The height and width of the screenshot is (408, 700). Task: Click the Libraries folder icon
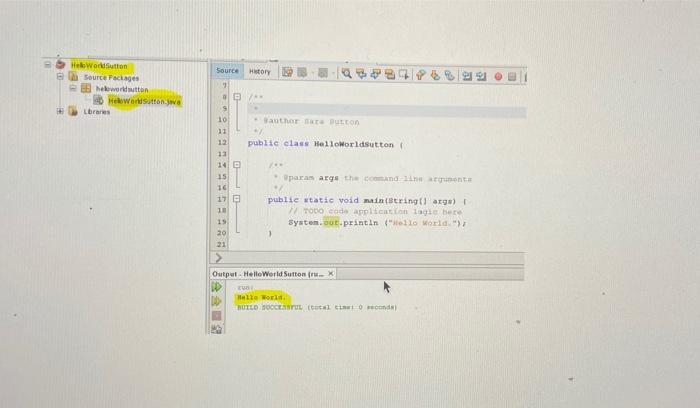pyautogui.click(x=73, y=111)
